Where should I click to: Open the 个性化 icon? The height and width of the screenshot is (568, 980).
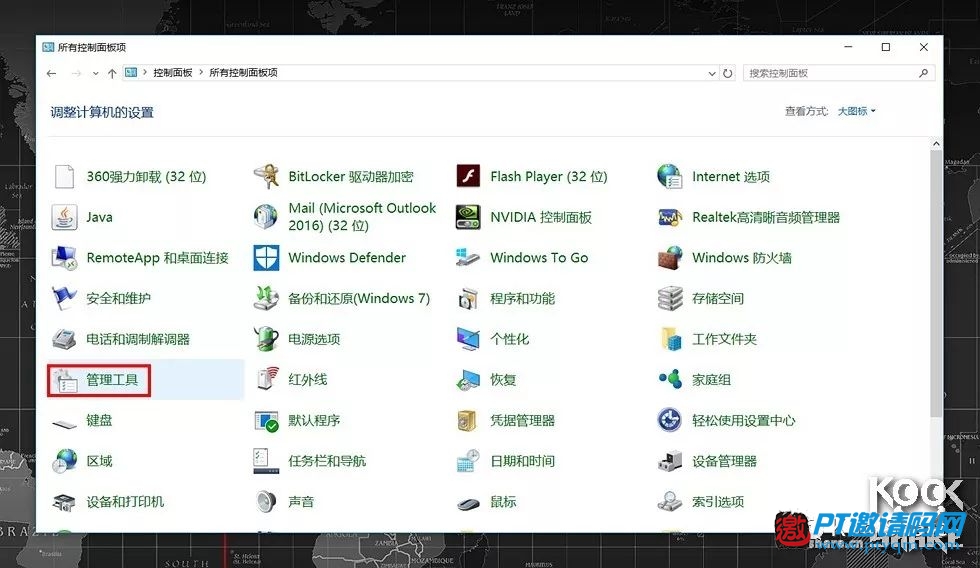click(468, 339)
